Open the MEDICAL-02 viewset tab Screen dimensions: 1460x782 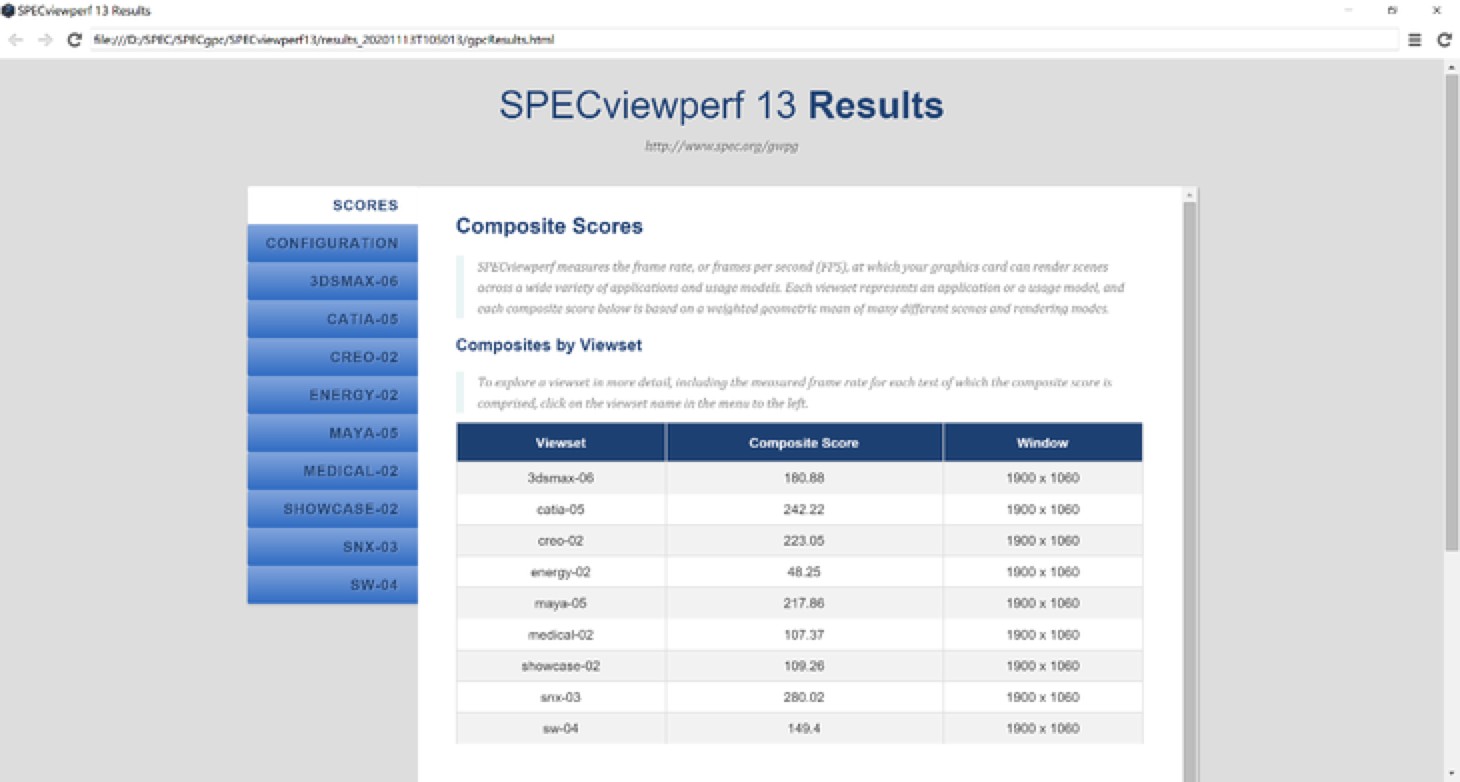pyautogui.click(x=333, y=471)
